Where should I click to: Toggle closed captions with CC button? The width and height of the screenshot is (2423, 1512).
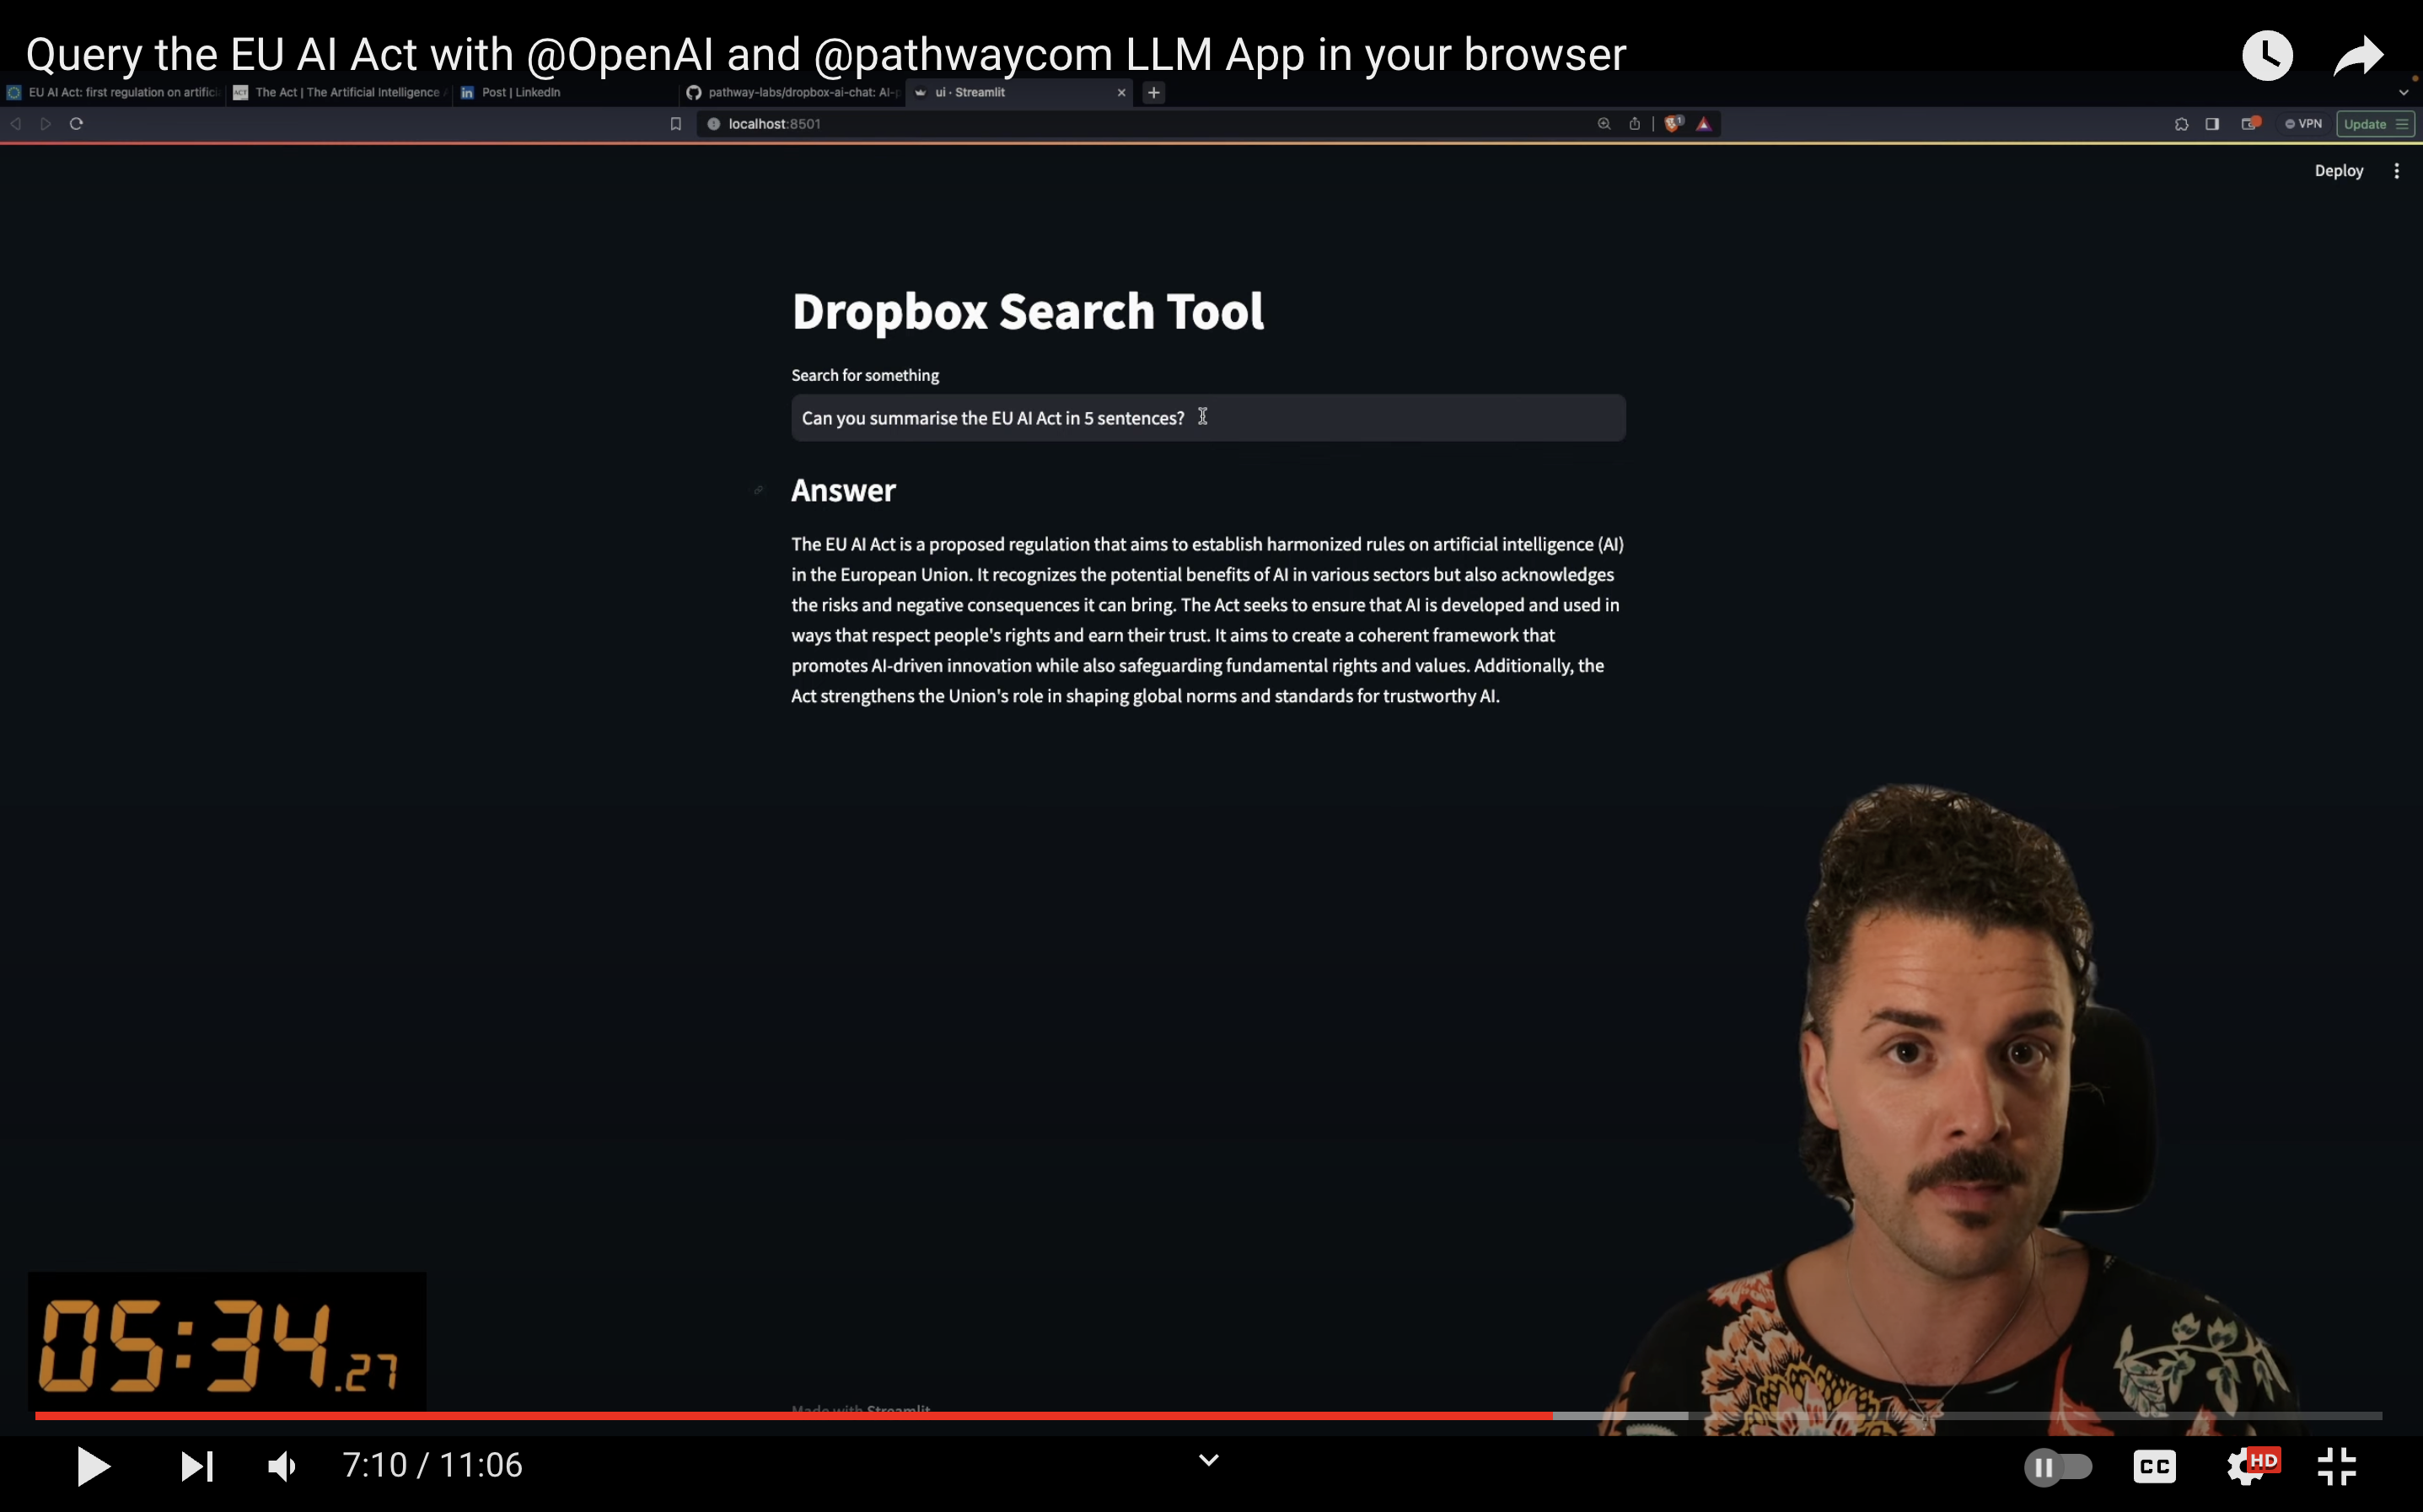(2154, 1467)
